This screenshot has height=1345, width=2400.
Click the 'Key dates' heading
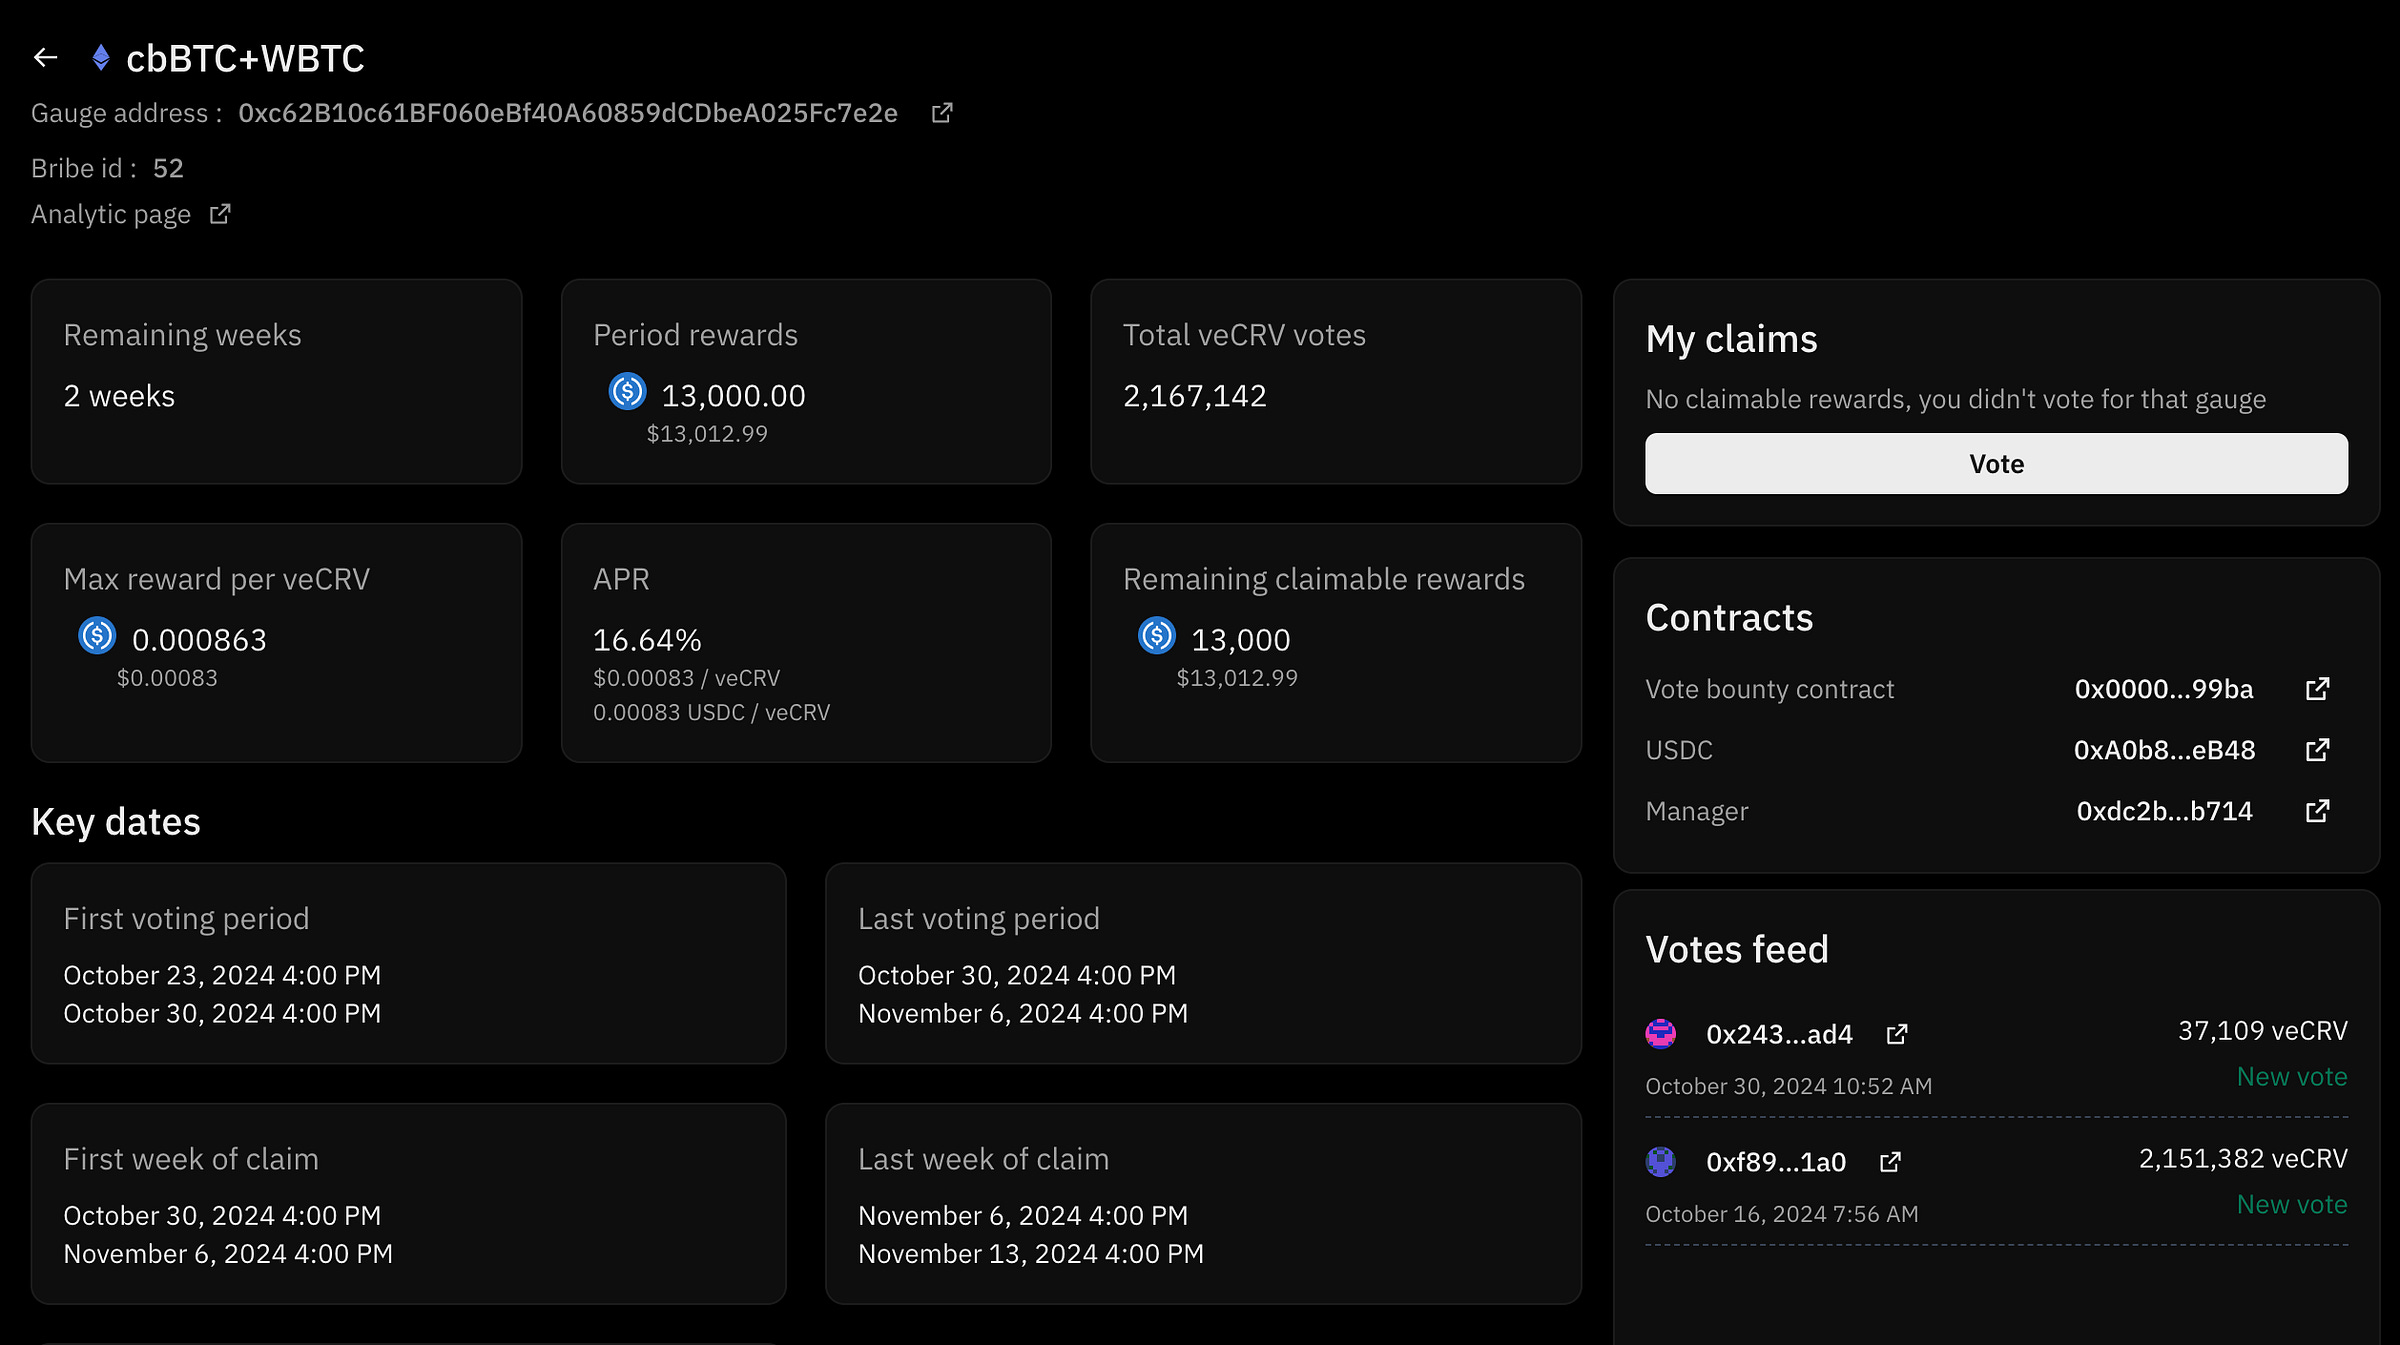116,821
